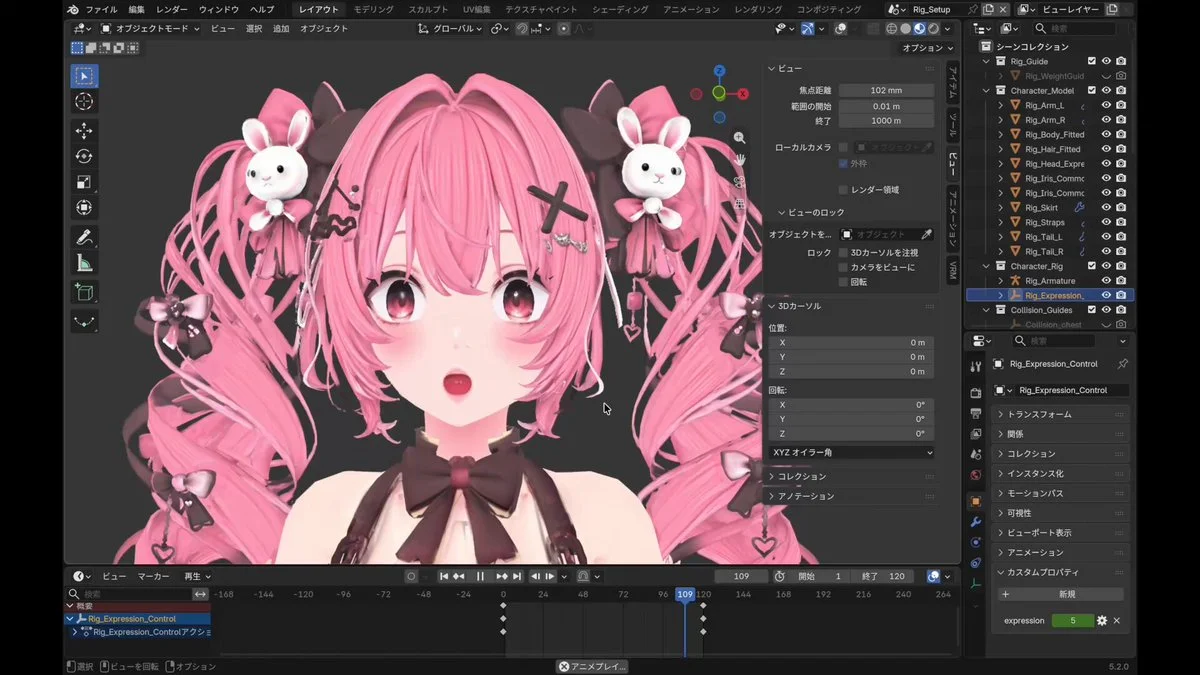Collapse the Character_Model collection
This screenshot has height=675, width=1200.
(986, 90)
